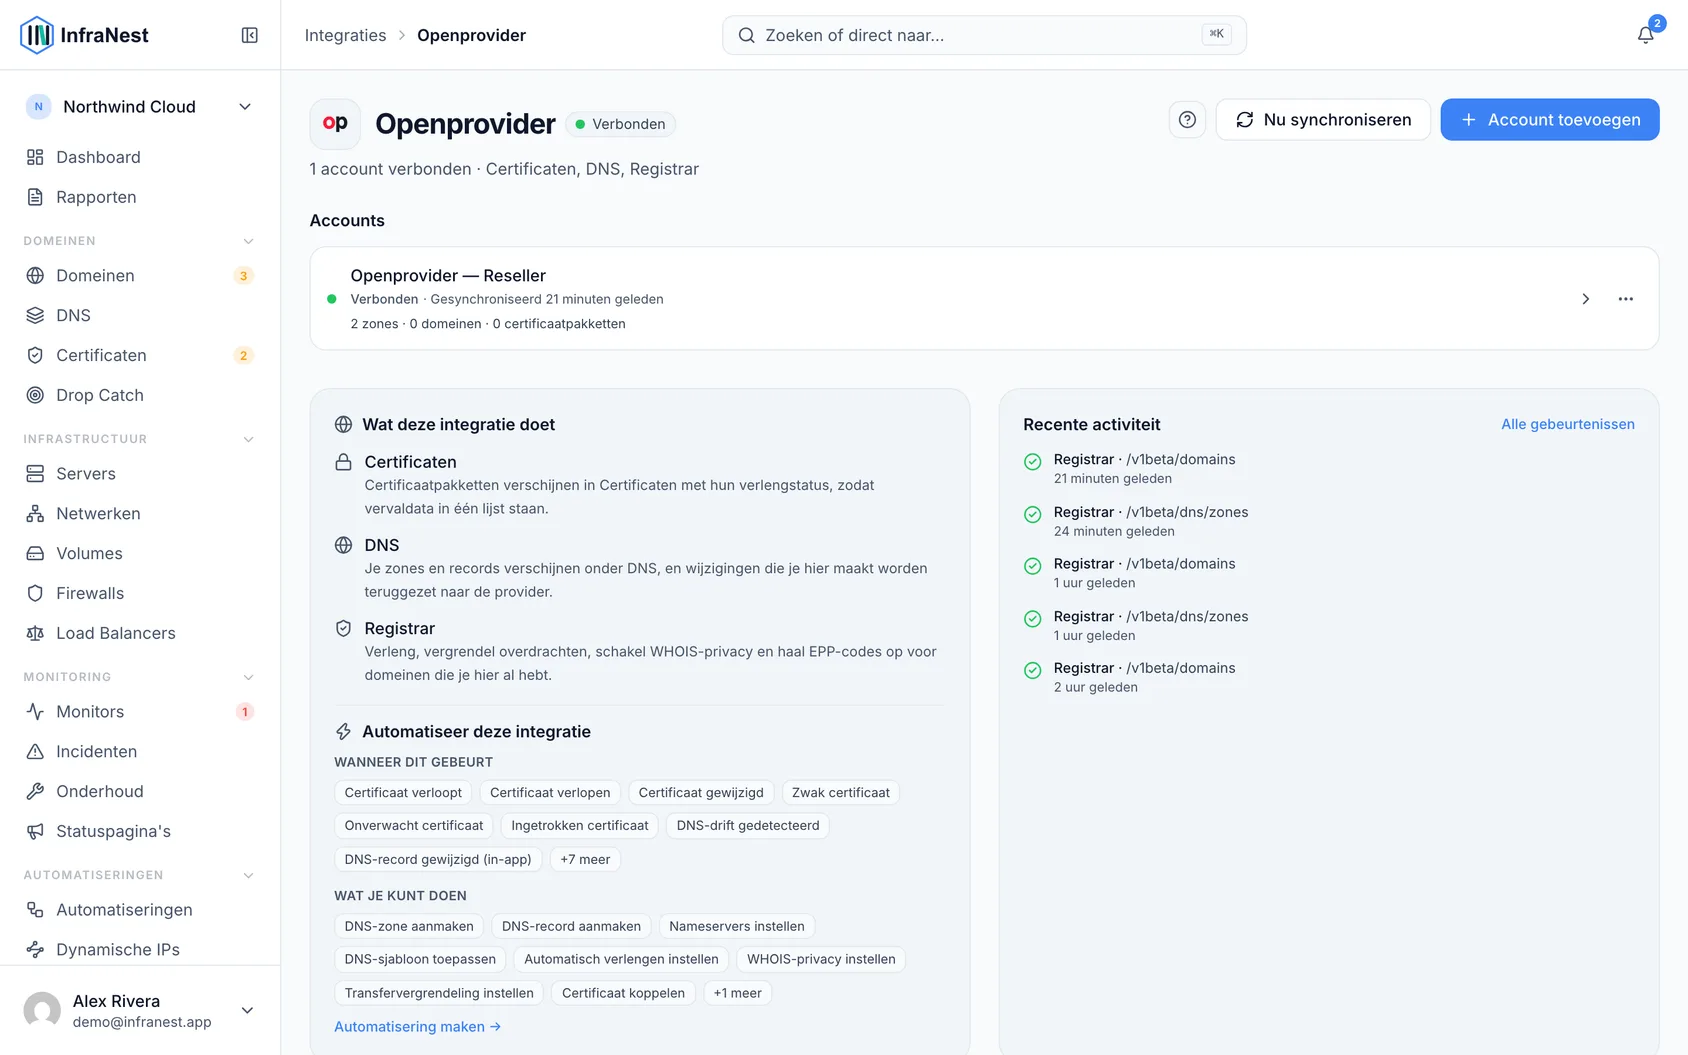Image resolution: width=1688 pixels, height=1055 pixels.
Task: Show +7 meer trigger chips
Action: [x=585, y=859]
